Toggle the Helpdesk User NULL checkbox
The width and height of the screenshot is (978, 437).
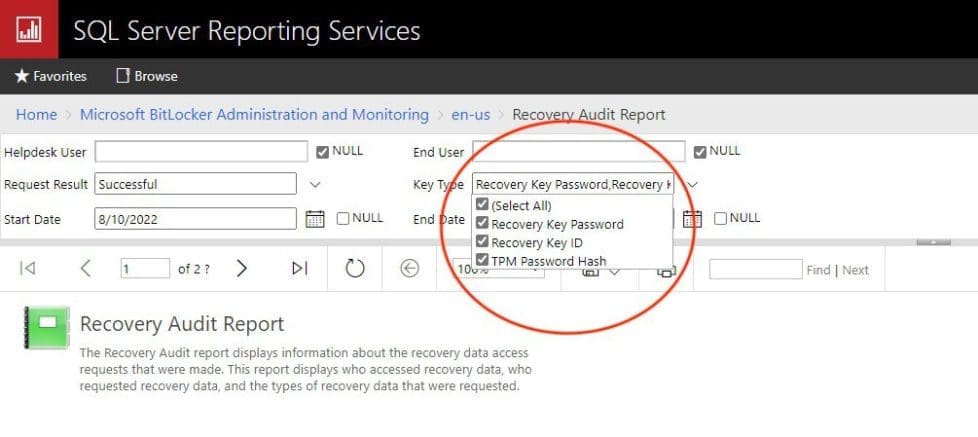click(322, 152)
